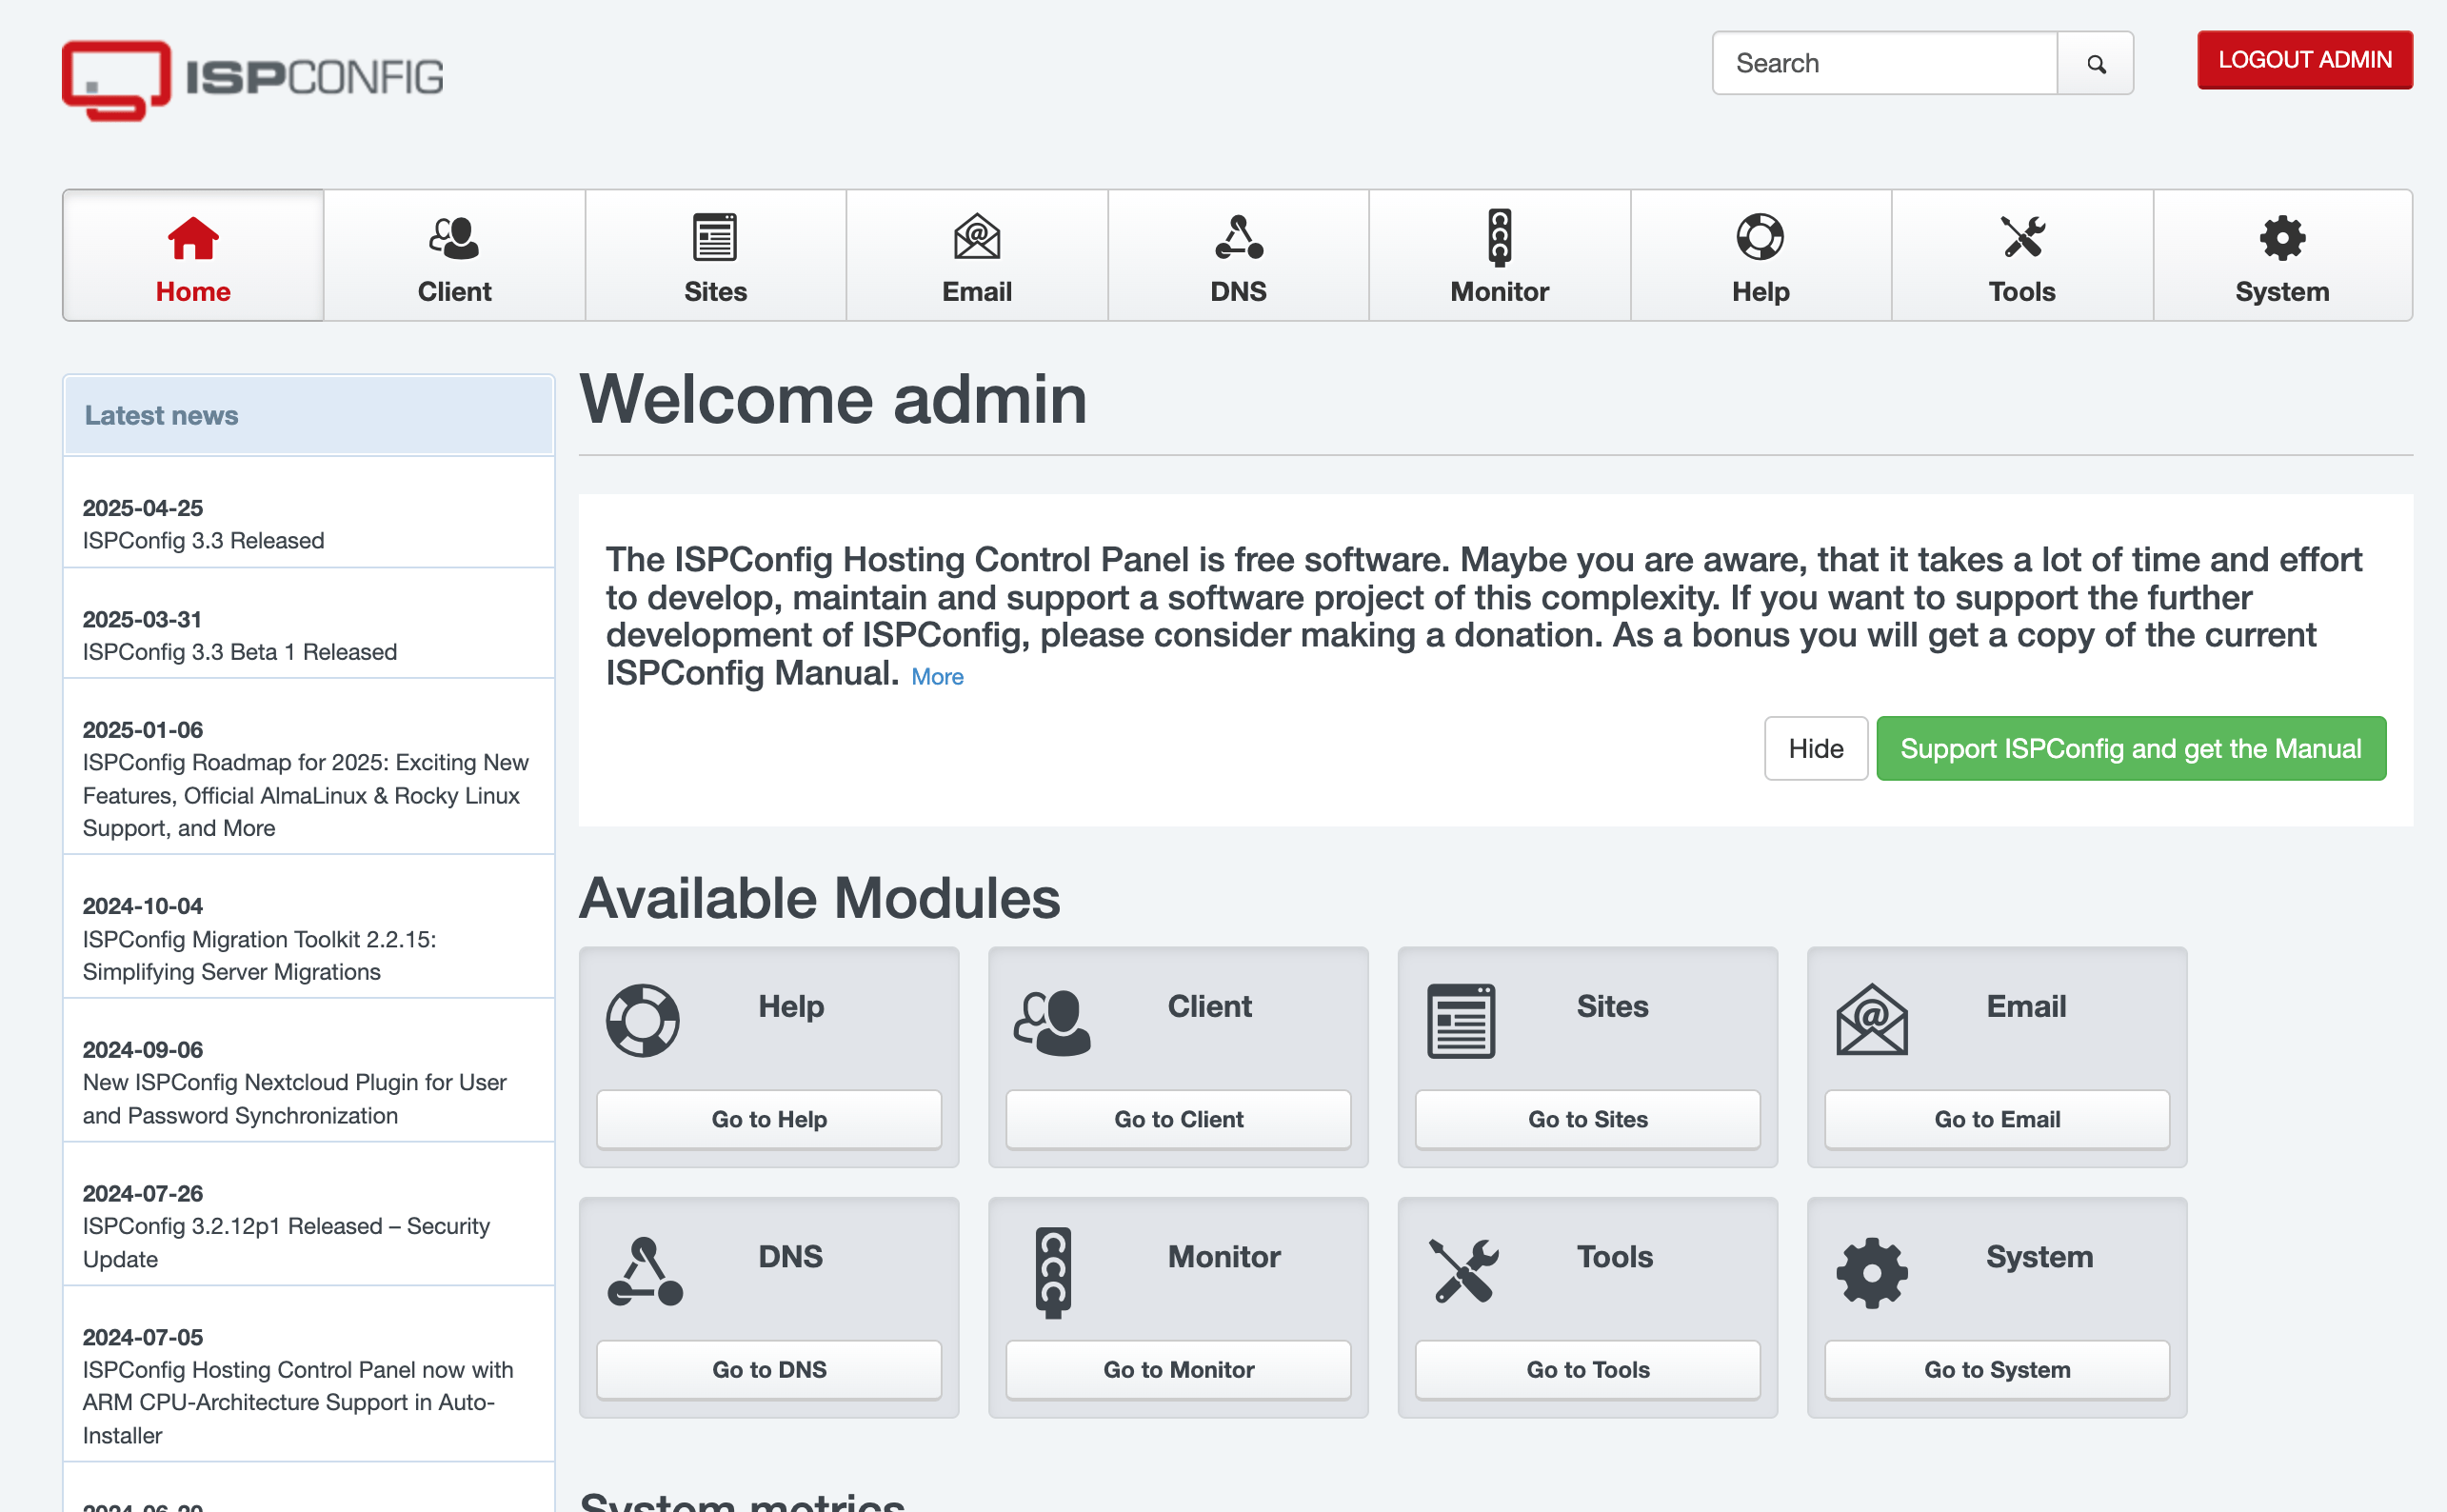Open the Migration Toolkit 2.2.15 news item
The height and width of the screenshot is (1512, 2447).
click(x=259, y=955)
